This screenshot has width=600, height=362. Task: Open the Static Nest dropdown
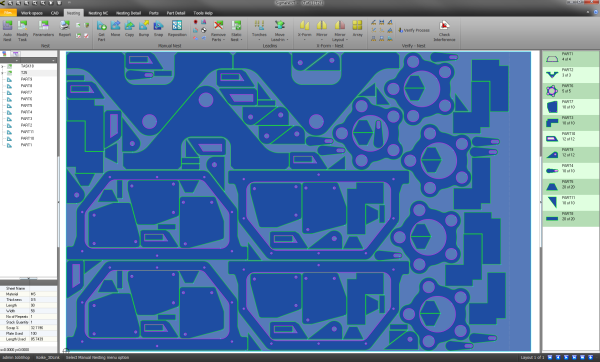[236, 31]
